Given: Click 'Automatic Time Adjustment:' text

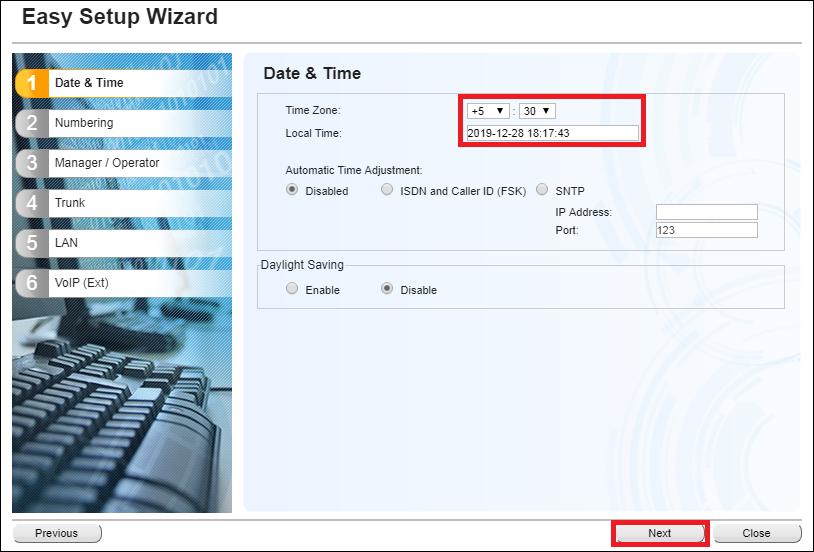Looking at the screenshot, I should [x=354, y=170].
